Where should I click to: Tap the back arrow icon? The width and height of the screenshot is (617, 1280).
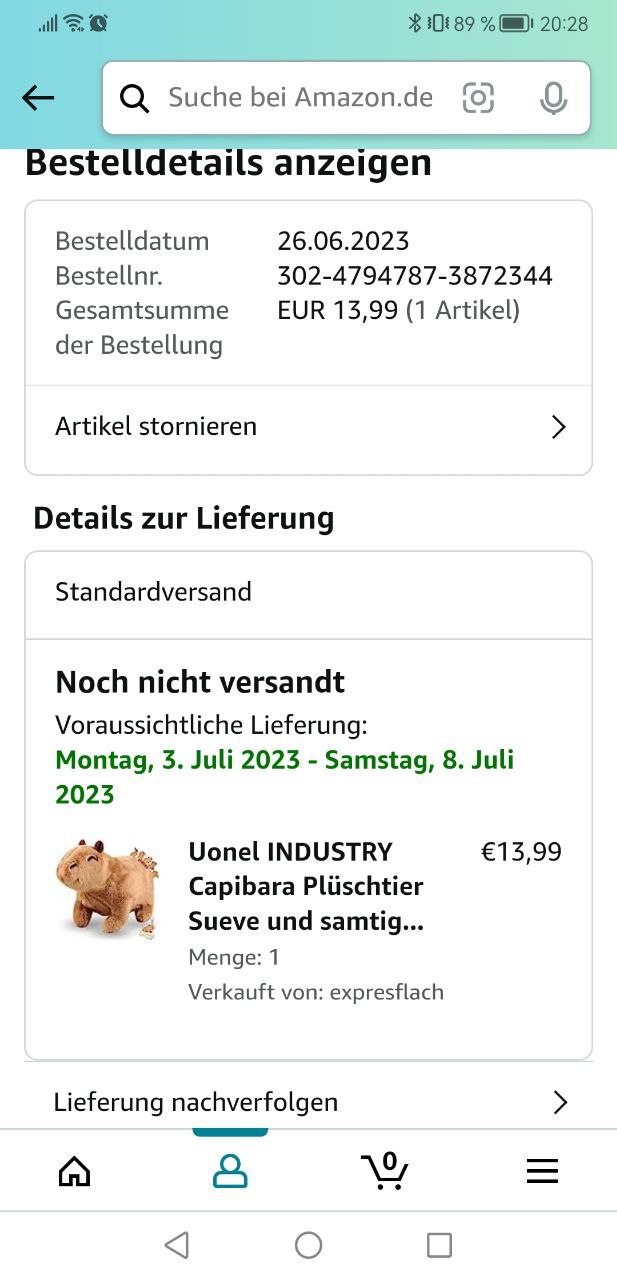coord(38,98)
